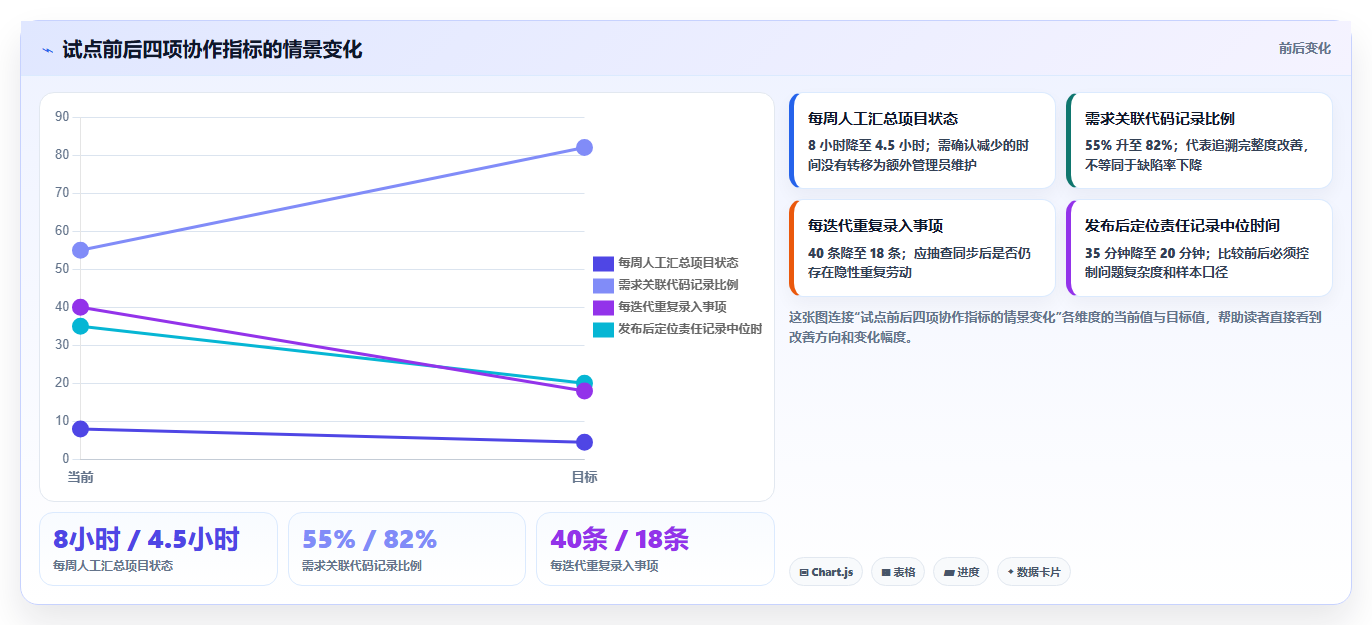
Task: Select the 8小时 / 4.5小时 stat value
Action: point(146,539)
